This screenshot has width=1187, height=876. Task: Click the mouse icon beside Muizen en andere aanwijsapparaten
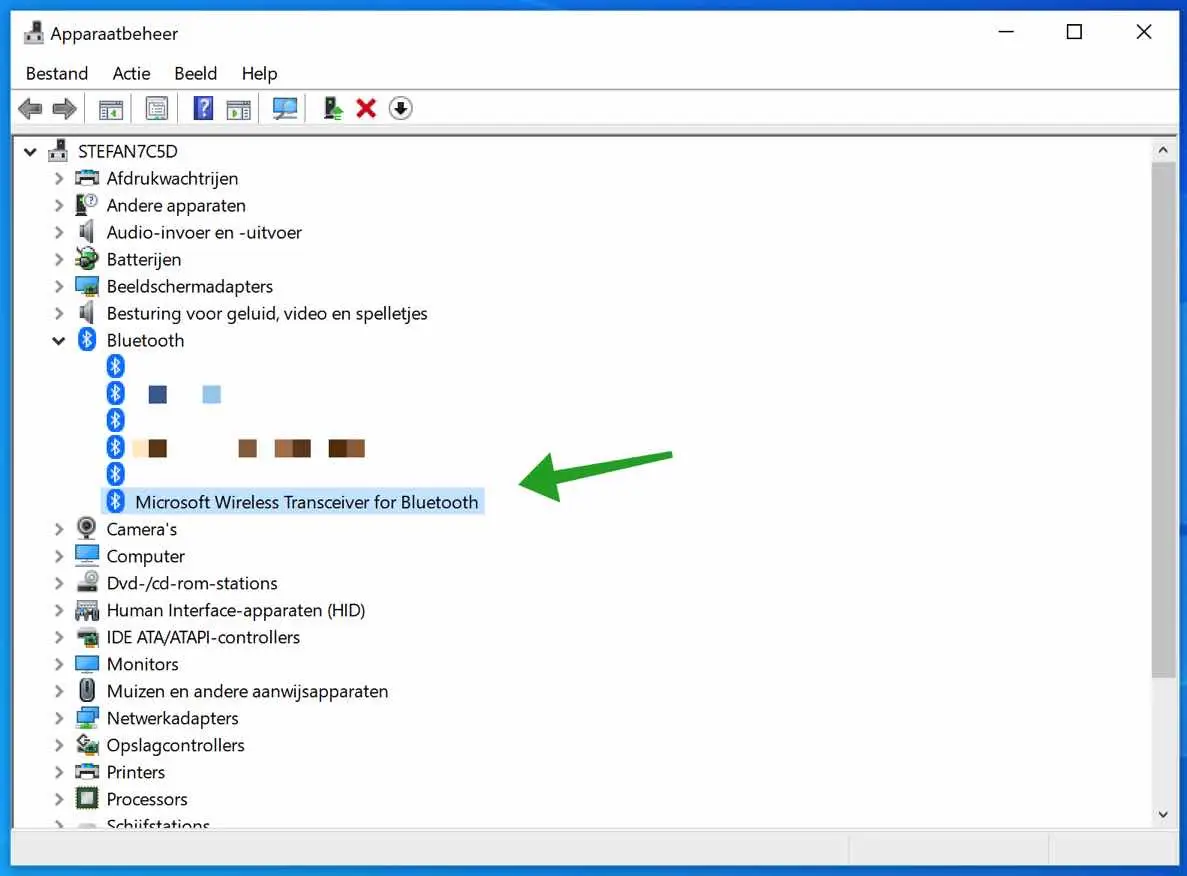(x=87, y=691)
